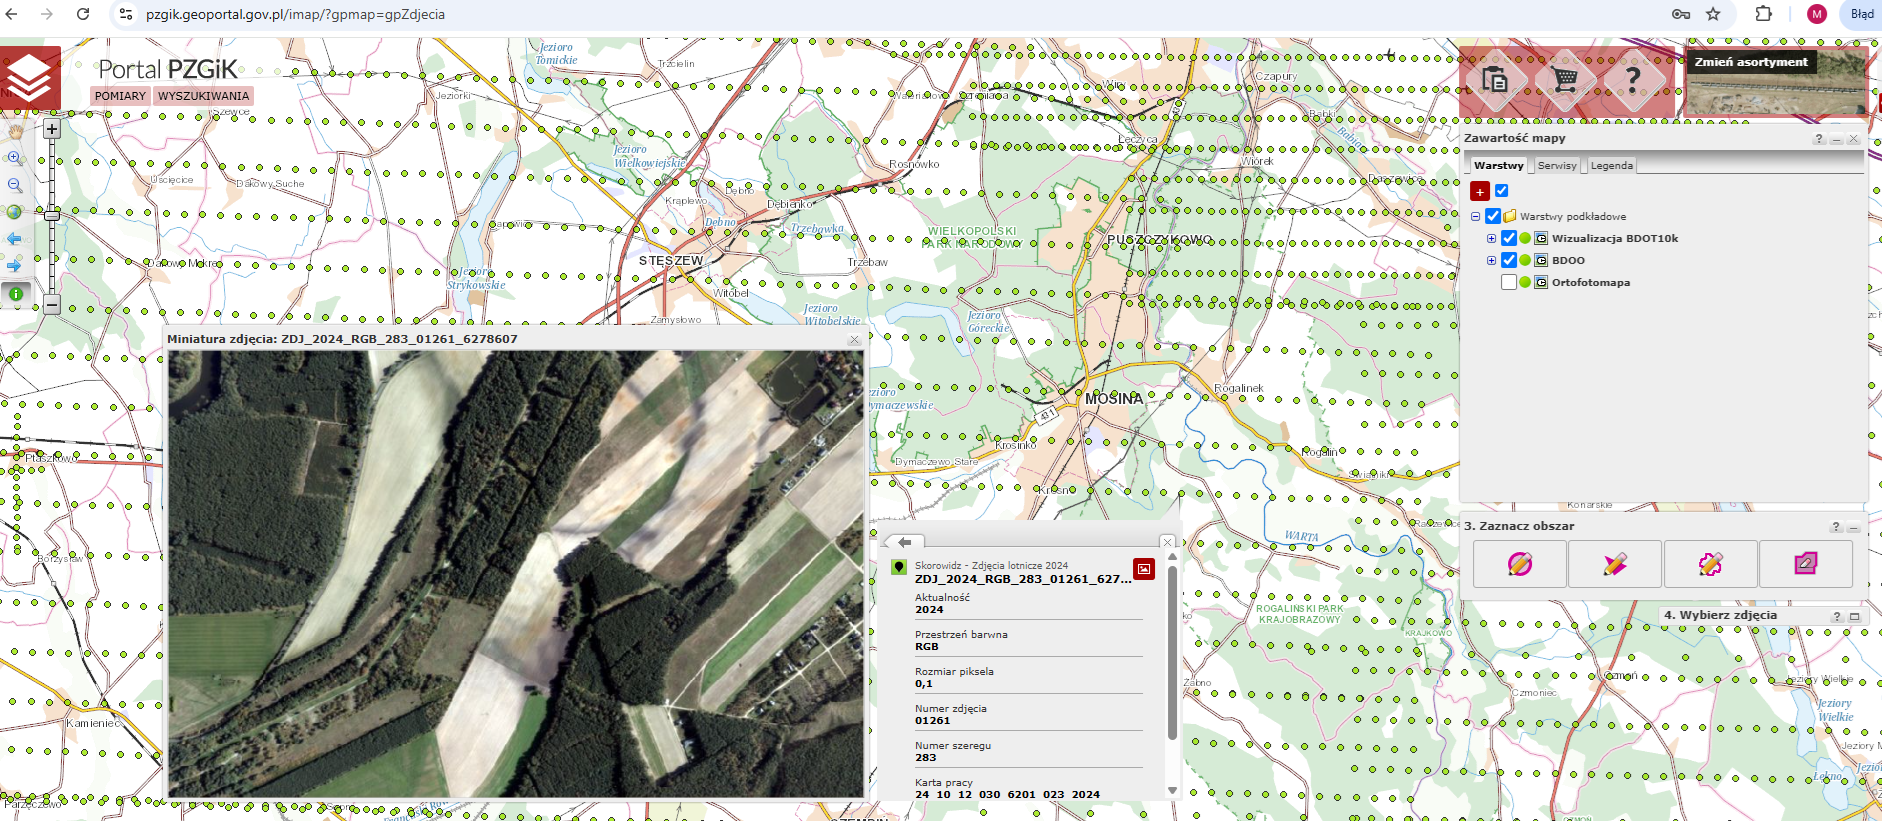Open the clipboard orders icon

[x=1495, y=79]
